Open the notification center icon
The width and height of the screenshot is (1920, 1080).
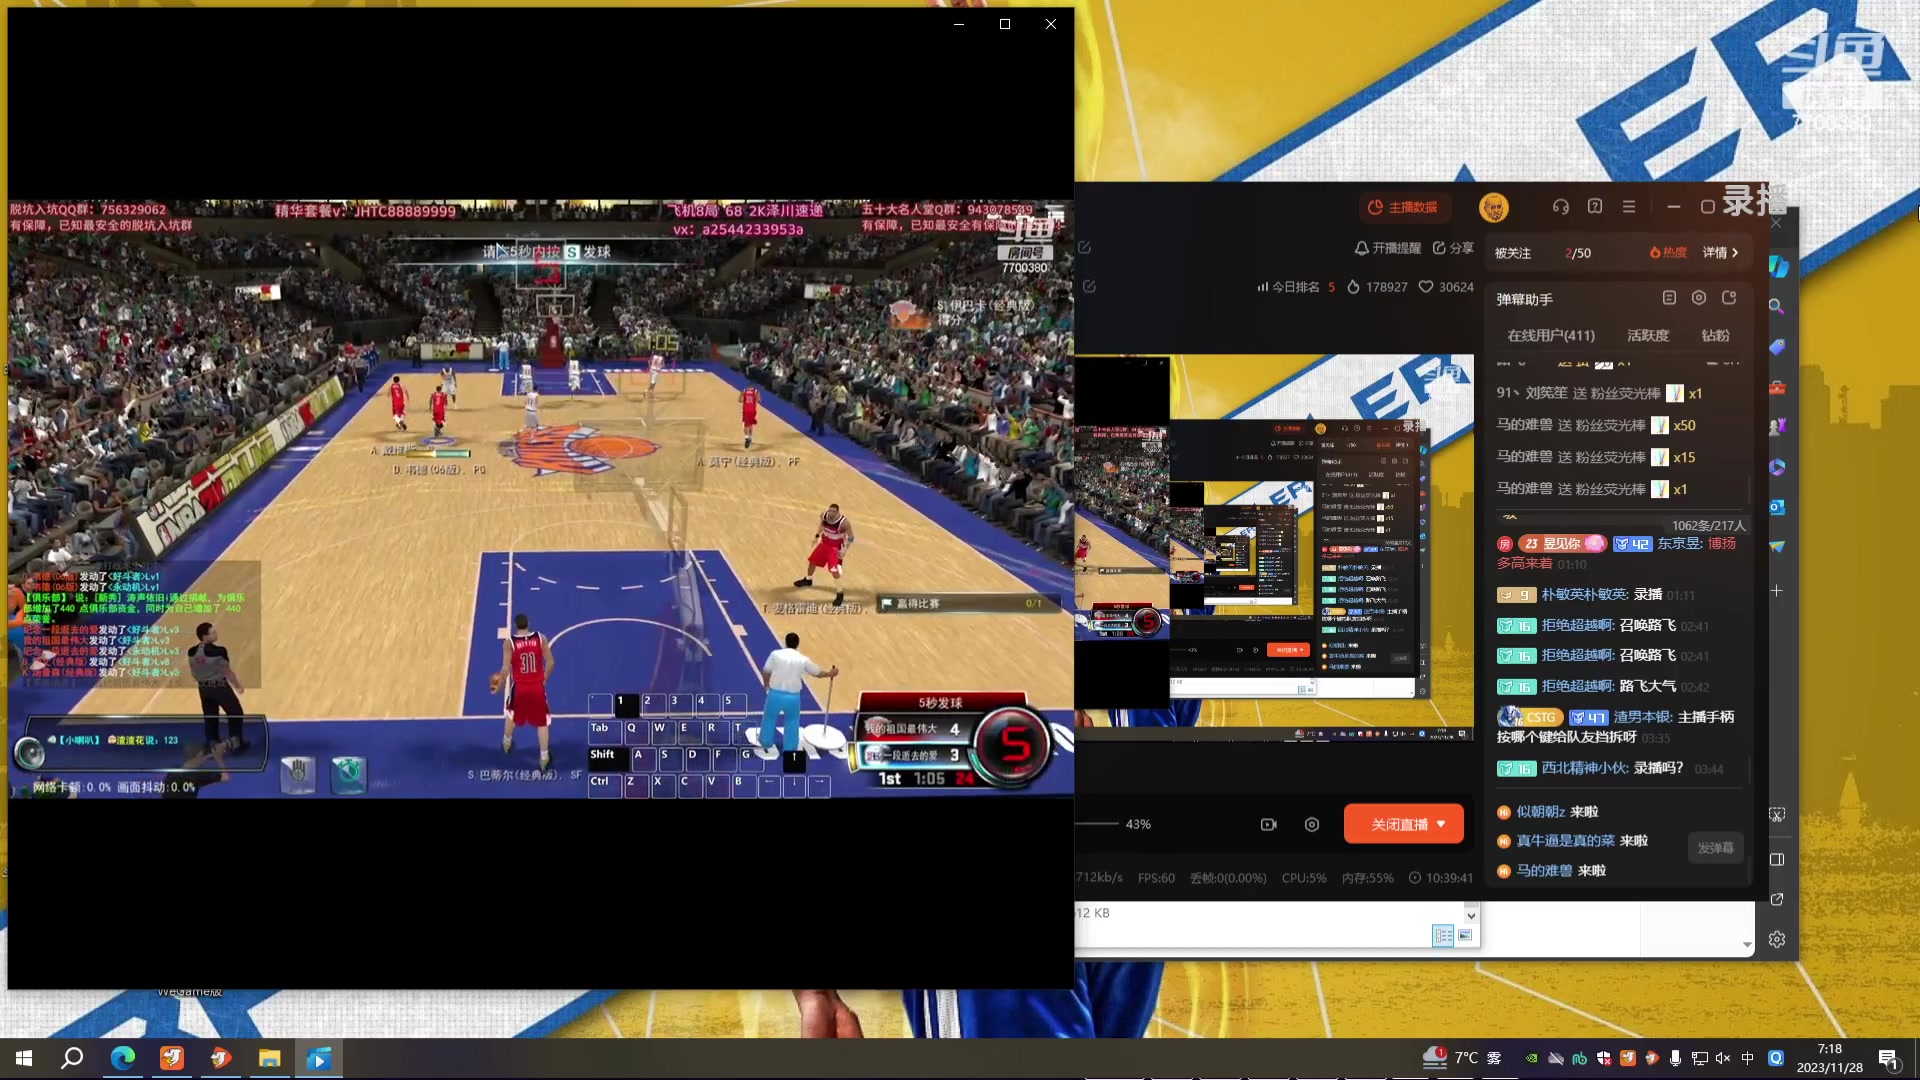tap(1888, 1058)
